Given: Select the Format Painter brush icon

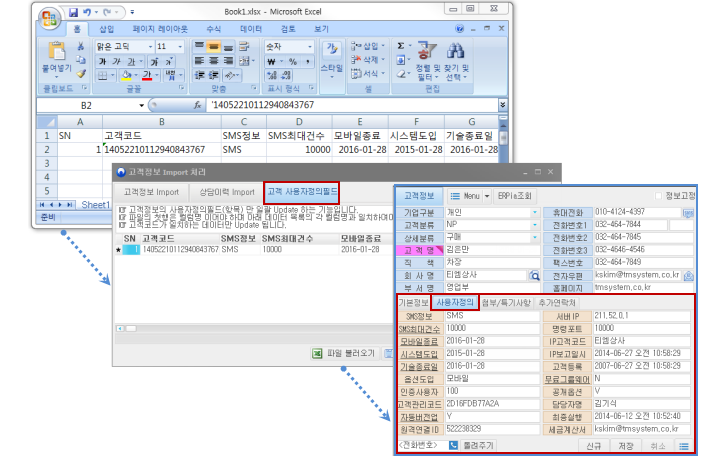Looking at the screenshot, I should click(x=81, y=73).
